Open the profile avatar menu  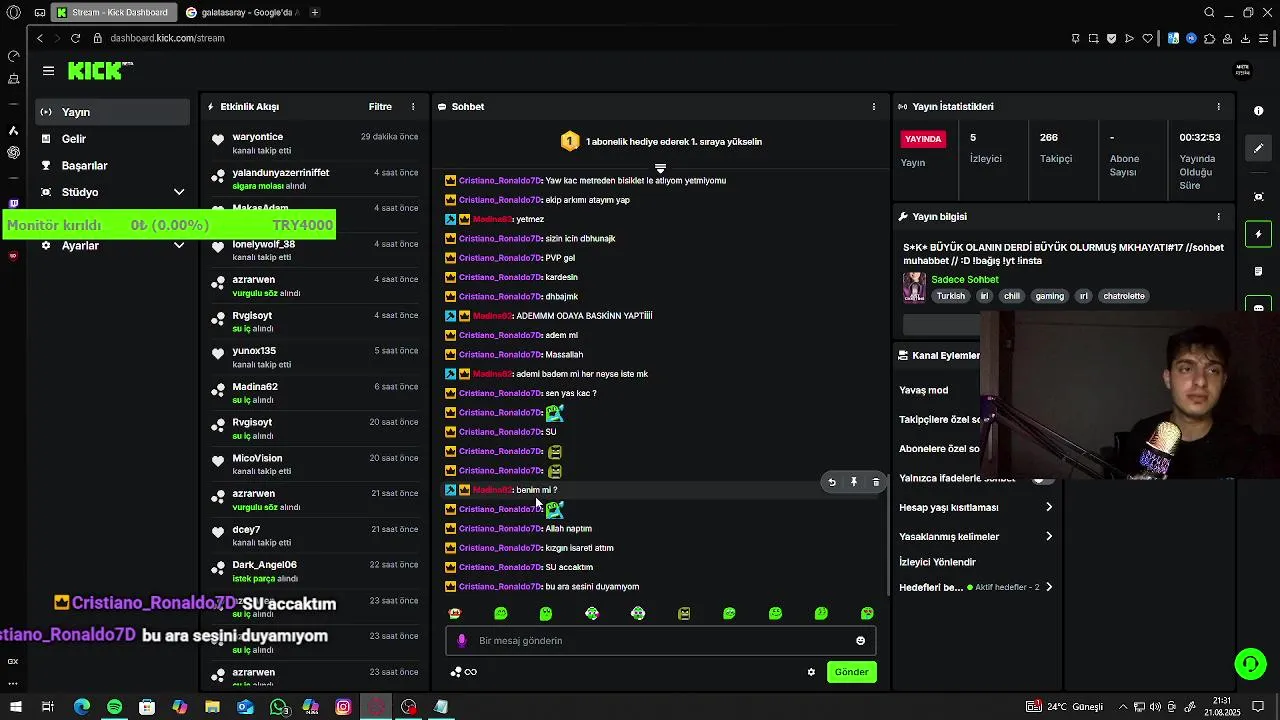point(1243,70)
